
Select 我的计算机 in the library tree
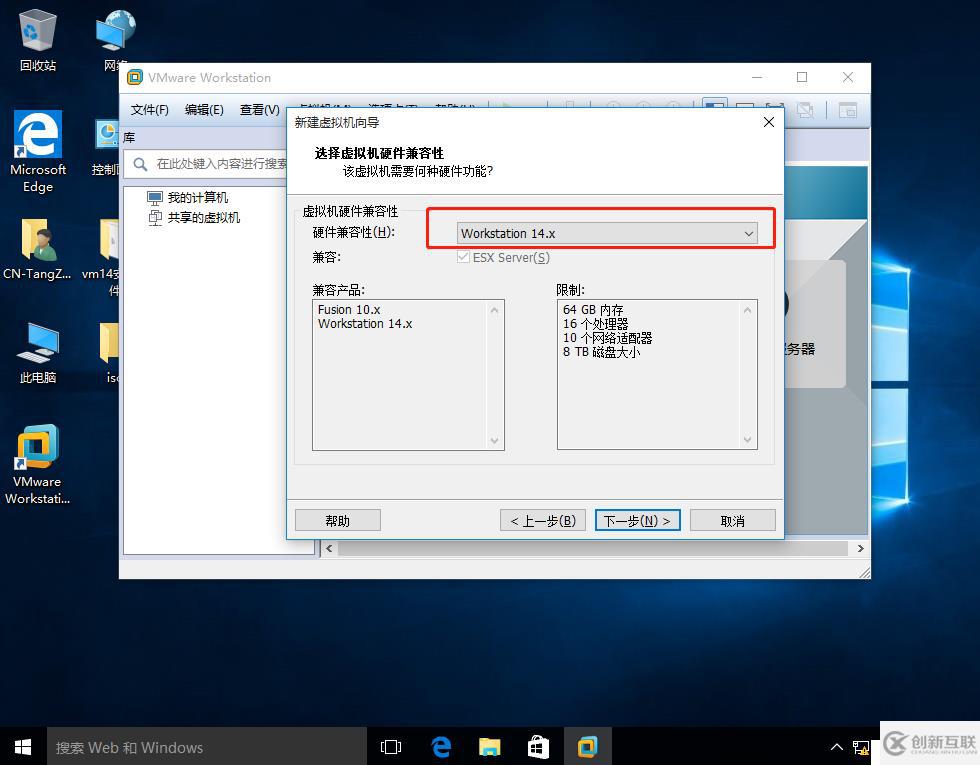tap(197, 197)
